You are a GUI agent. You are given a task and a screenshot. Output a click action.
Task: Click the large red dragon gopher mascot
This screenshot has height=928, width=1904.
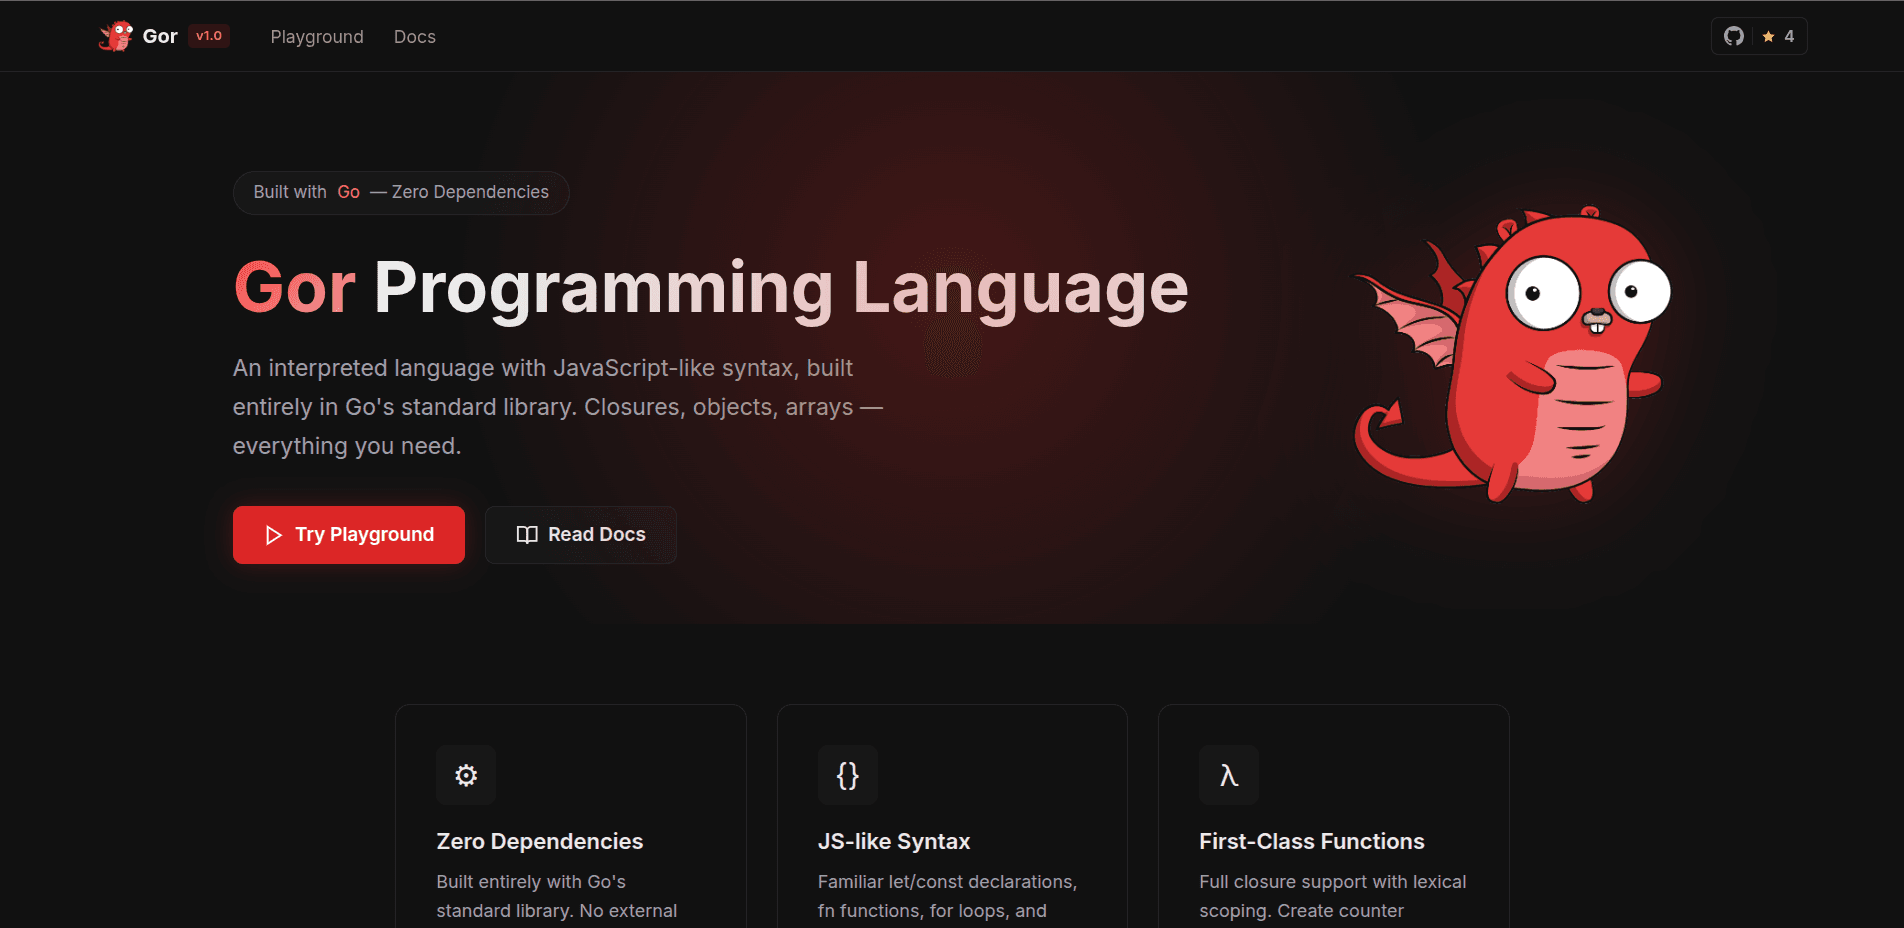tap(1512, 354)
